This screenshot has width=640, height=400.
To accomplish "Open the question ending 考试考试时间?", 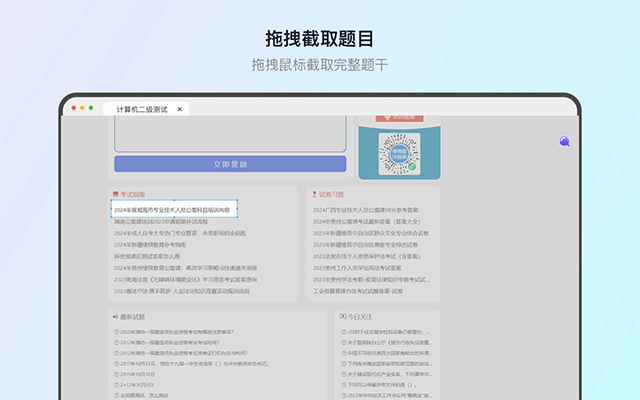I will [x=169, y=342].
